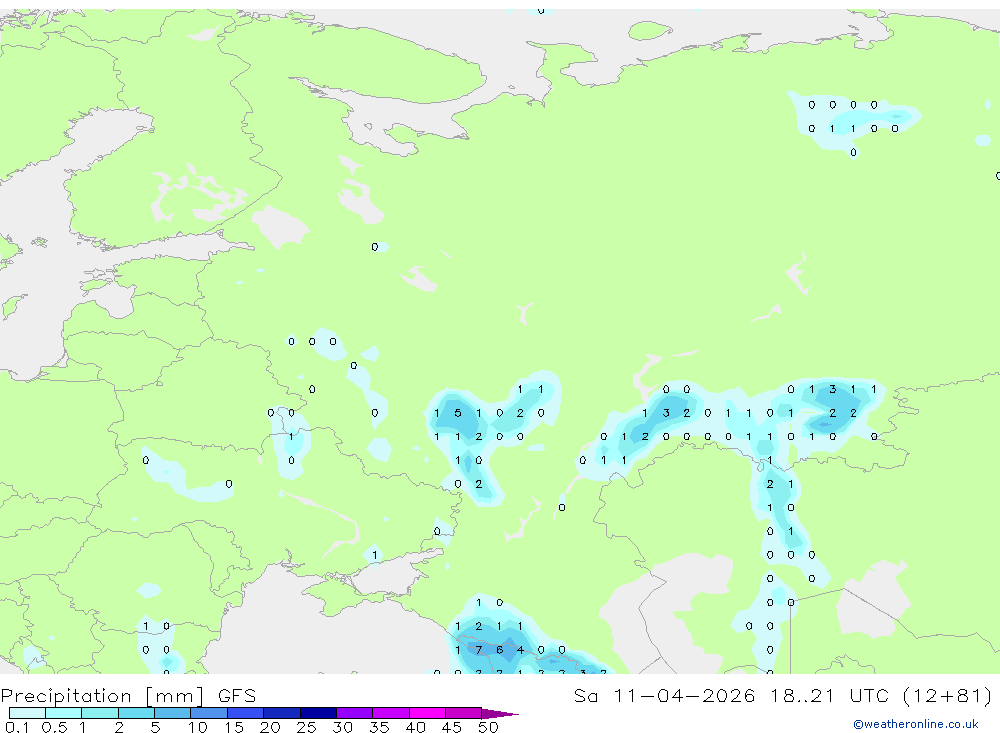Viewport: 1000px width, 733px height.
Task: Click the legend scale label "45"
Action: 452,727
